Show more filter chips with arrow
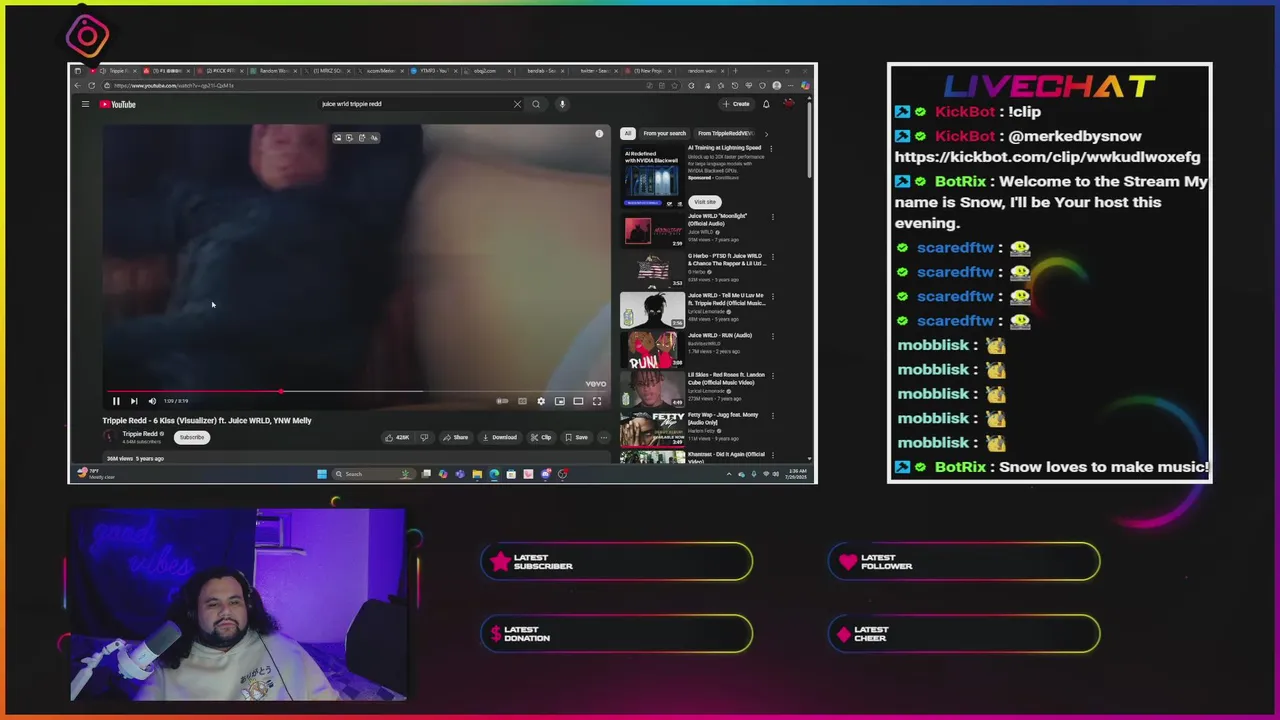The width and height of the screenshot is (1280, 720). click(x=766, y=133)
